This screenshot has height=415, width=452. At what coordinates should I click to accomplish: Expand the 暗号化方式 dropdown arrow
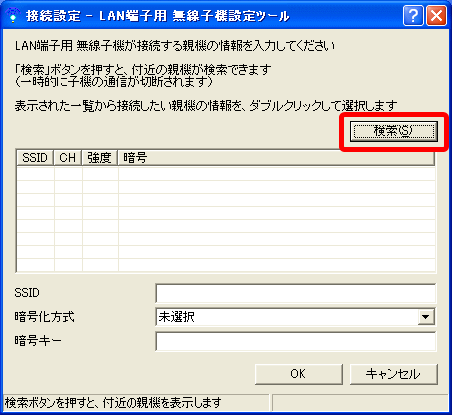(426, 317)
